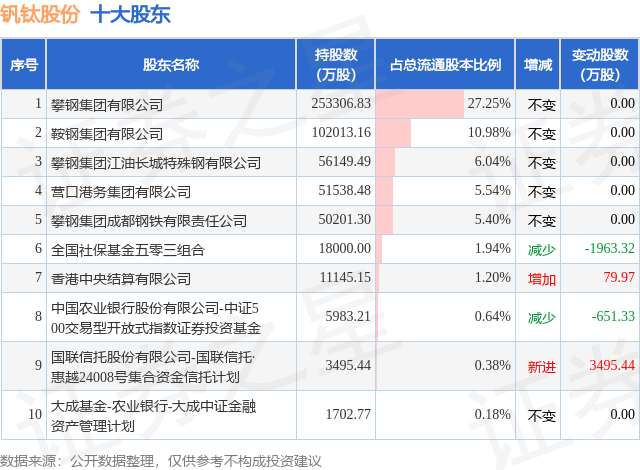Screen dimensions: 640x470
Task: Select the 5.54% ratio value
Action: pos(493,190)
